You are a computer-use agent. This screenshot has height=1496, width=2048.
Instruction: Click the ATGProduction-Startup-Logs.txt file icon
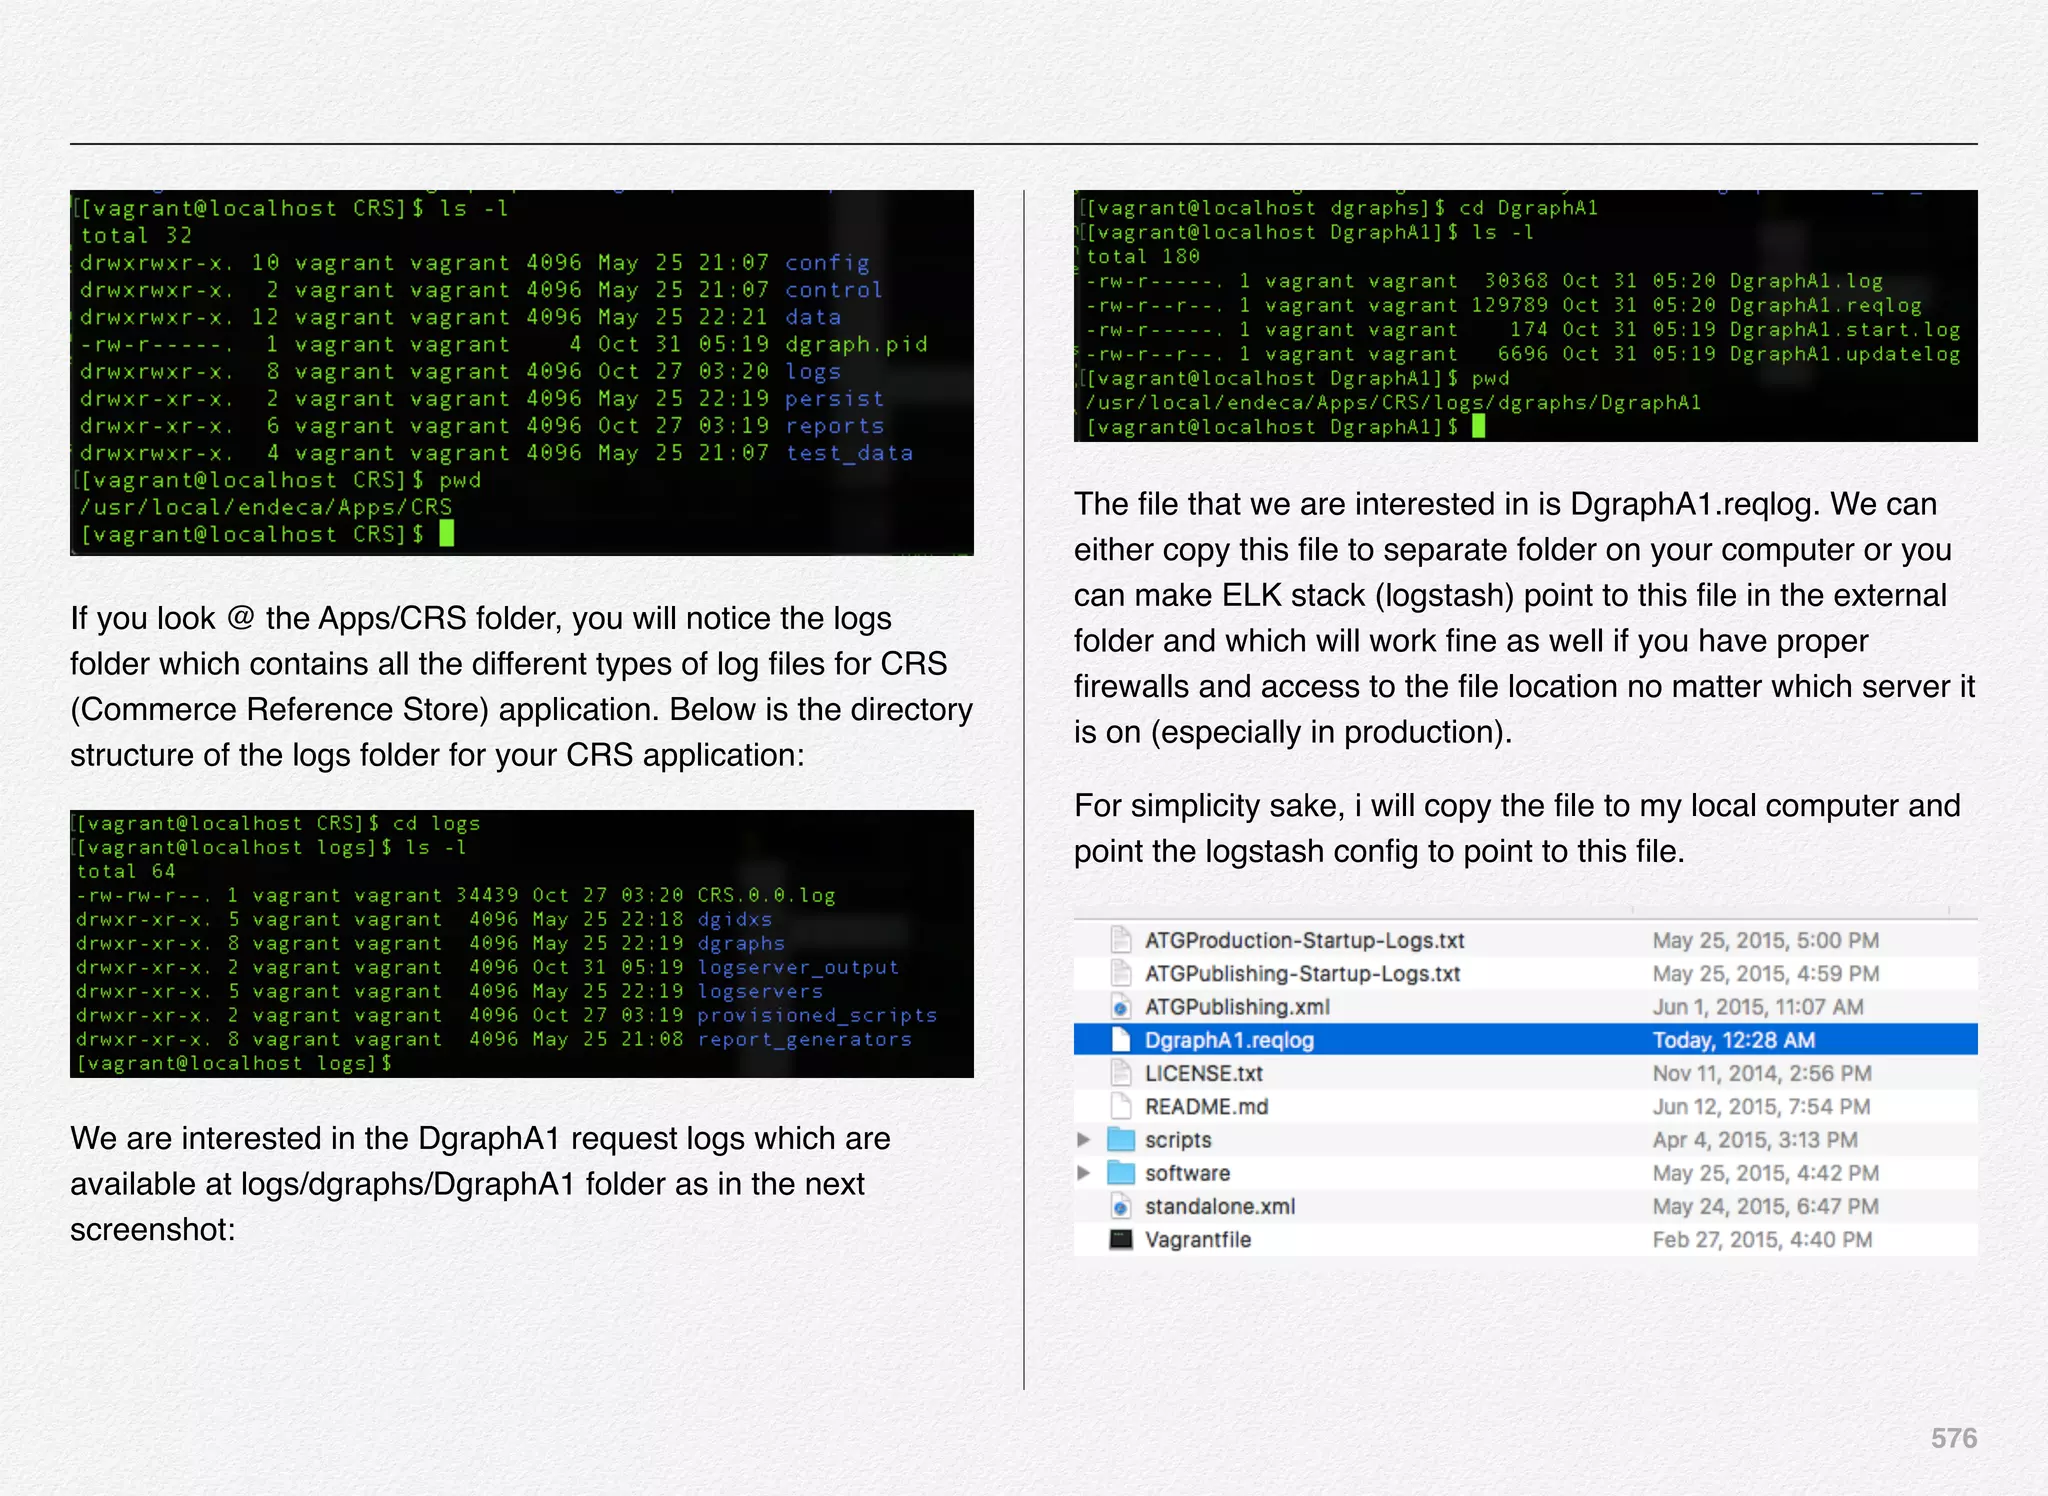click(x=1121, y=940)
